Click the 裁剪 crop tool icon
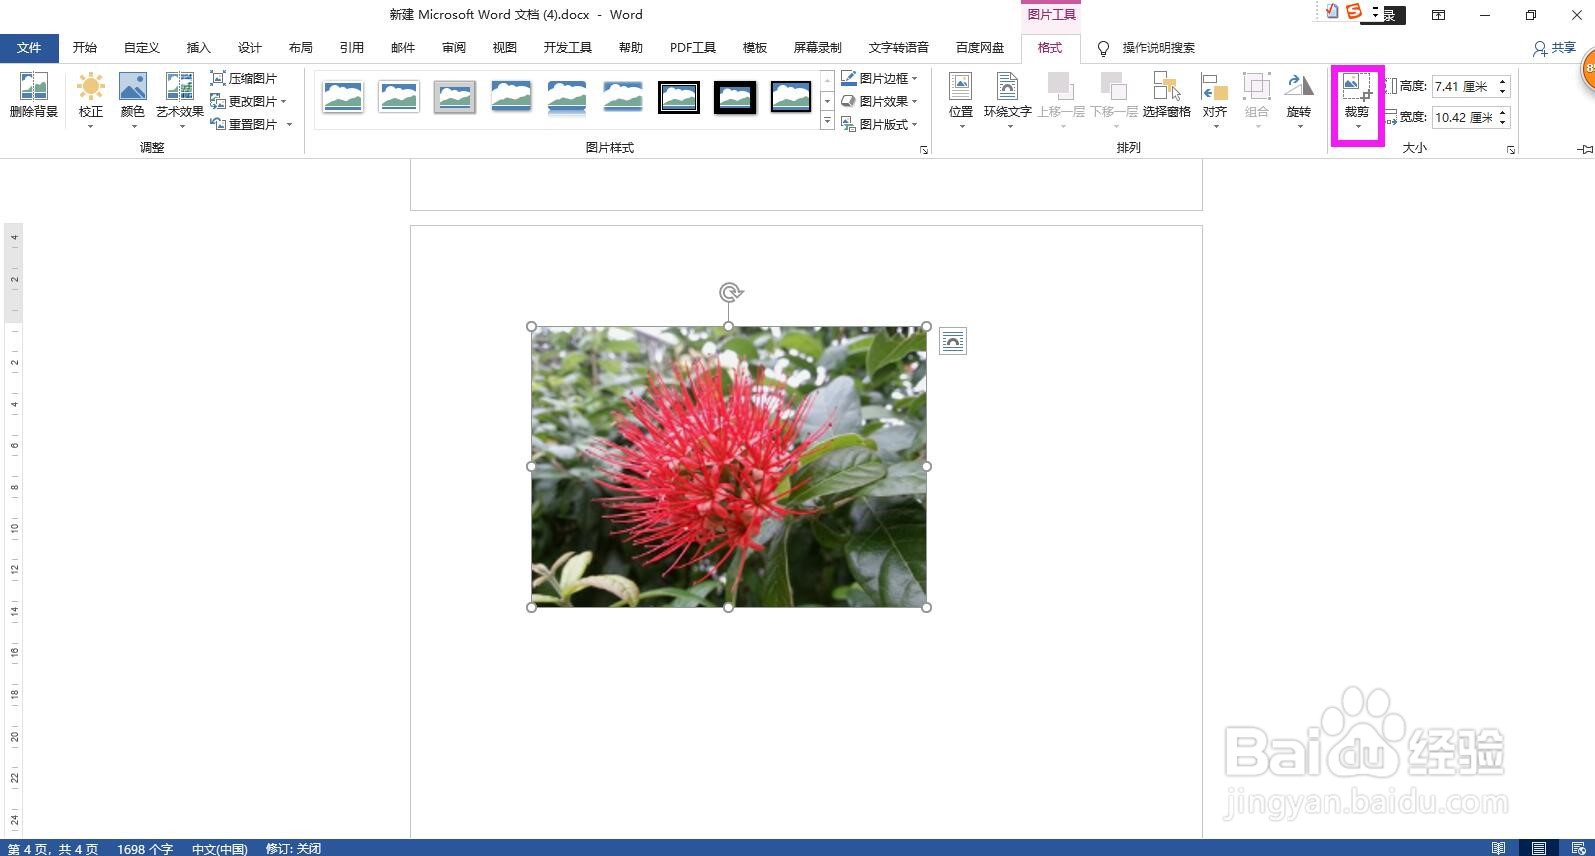The width and height of the screenshot is (1595, 856). pos(1356,86)
